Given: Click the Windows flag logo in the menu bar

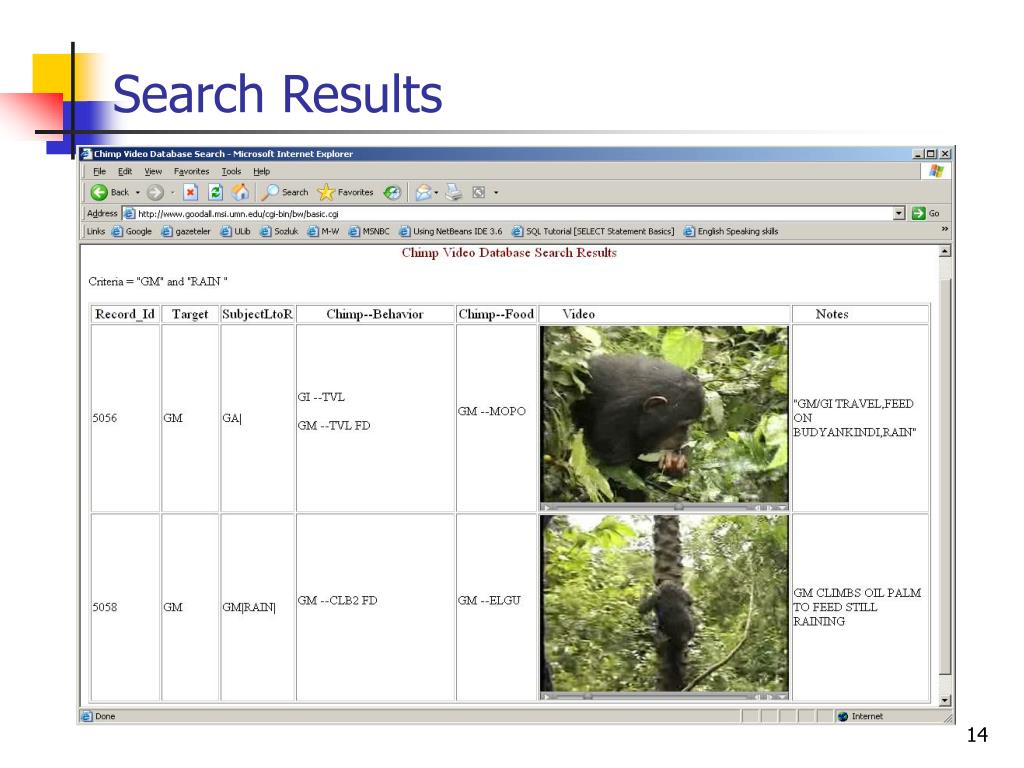Looking at the screenshot, I should coord(936,171).
